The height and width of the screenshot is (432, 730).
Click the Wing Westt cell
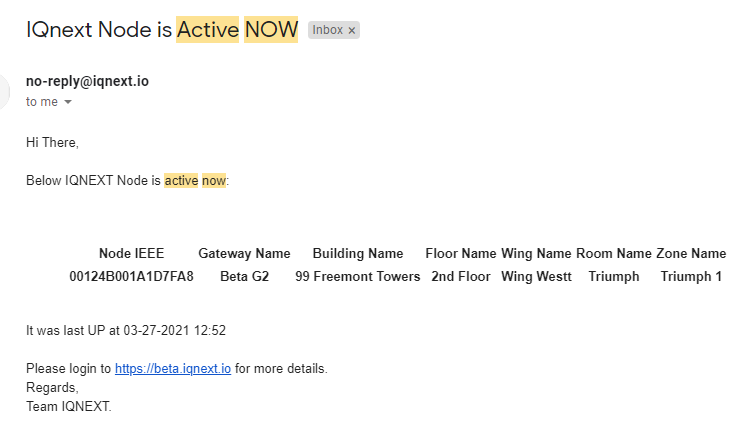coord(536,277)
